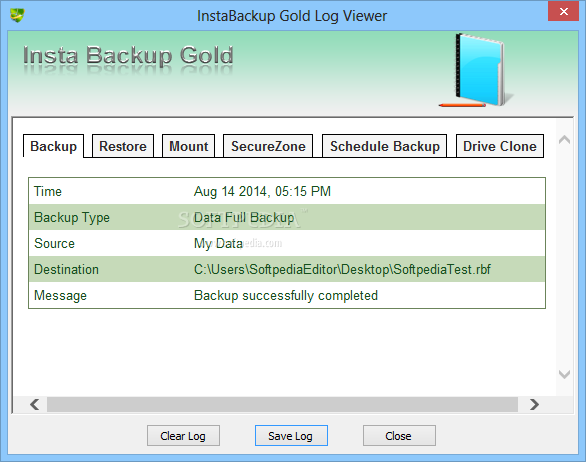
Task: Click the 'Time' row label
Action: click(48, 191)
